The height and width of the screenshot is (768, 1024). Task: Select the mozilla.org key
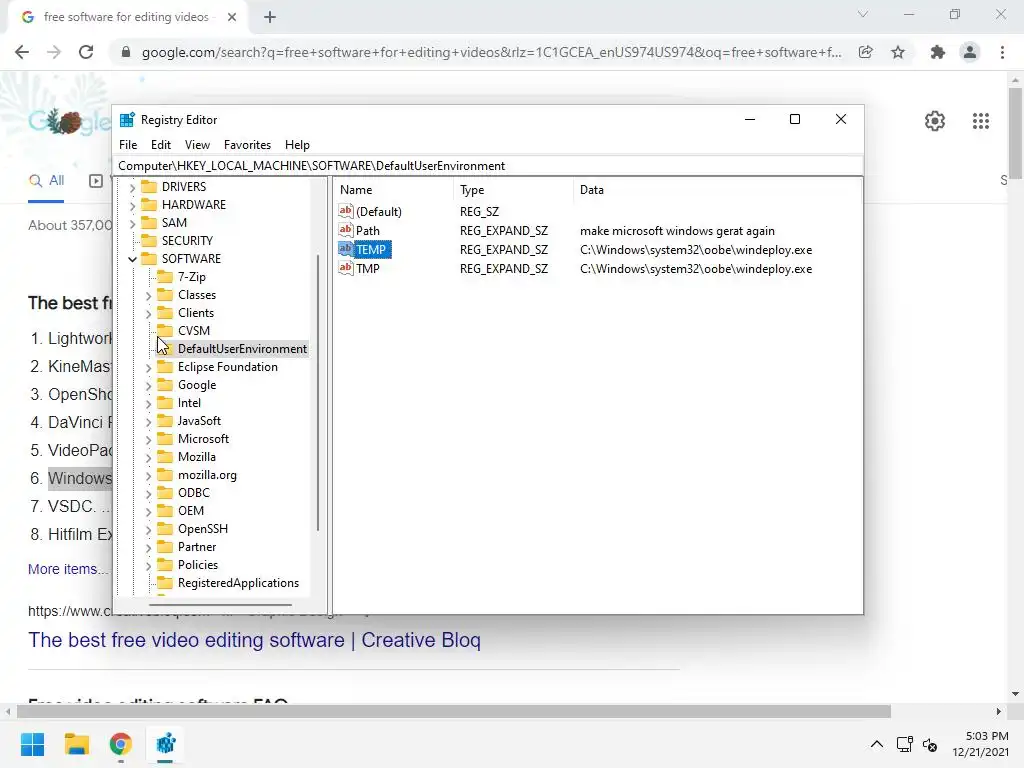point(207,475)
